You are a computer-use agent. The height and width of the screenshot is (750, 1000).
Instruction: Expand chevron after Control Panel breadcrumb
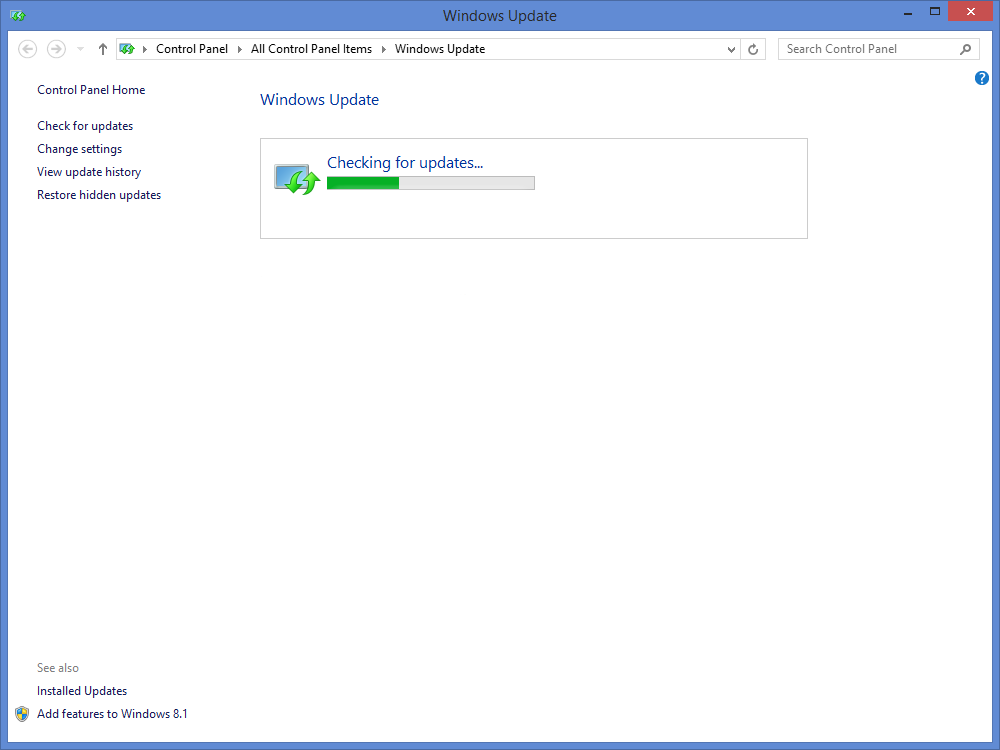pyautogui.click(x=239, y=49)
